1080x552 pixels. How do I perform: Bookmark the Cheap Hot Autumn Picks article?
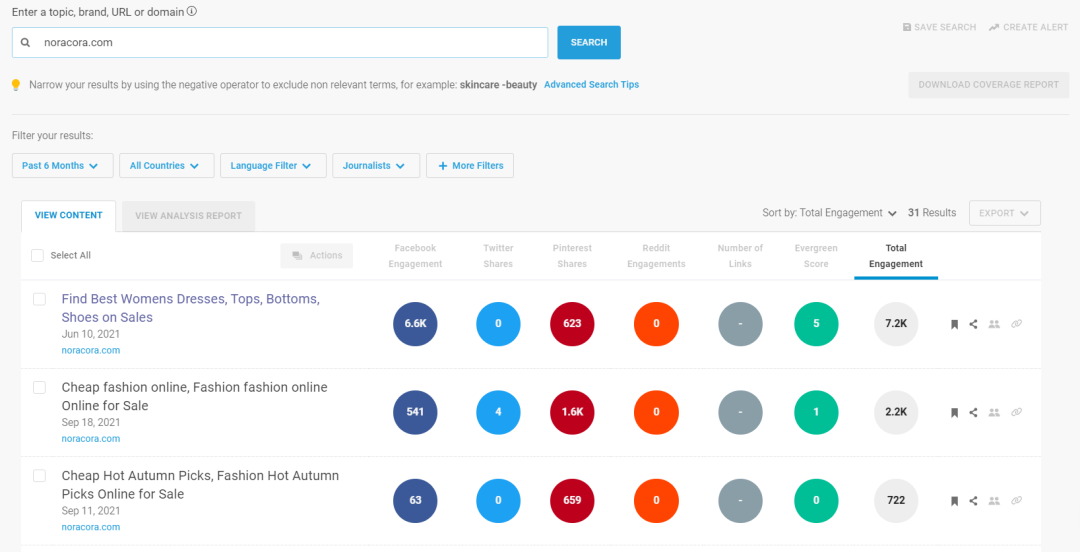click(955, 501)
